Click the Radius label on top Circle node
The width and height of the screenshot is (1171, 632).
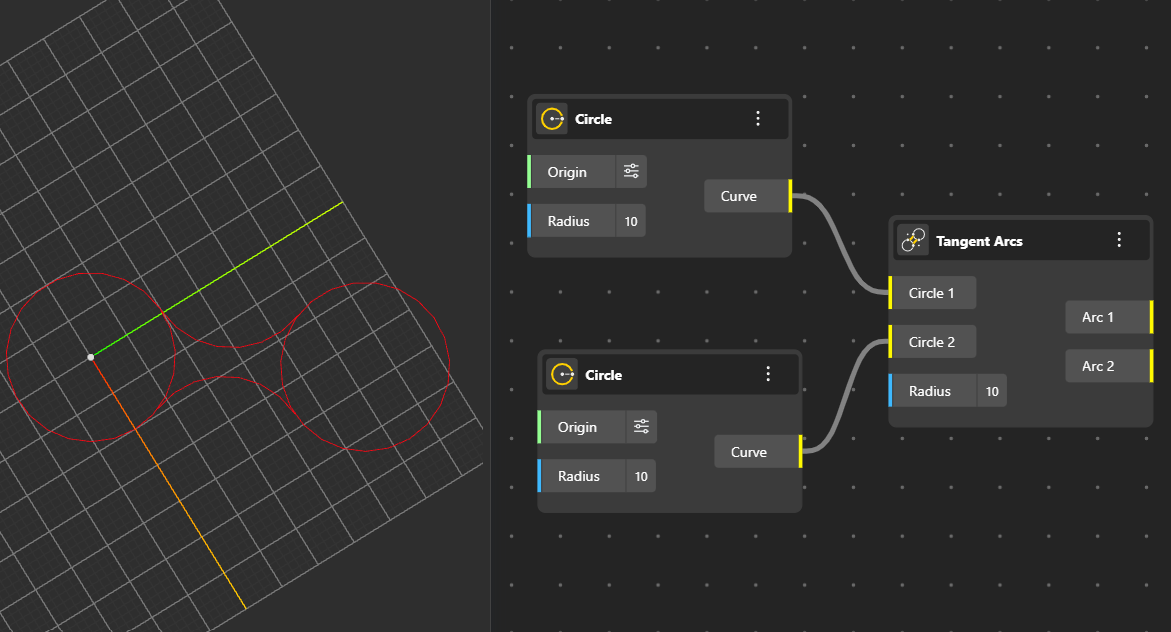click(x=568, y=221)
